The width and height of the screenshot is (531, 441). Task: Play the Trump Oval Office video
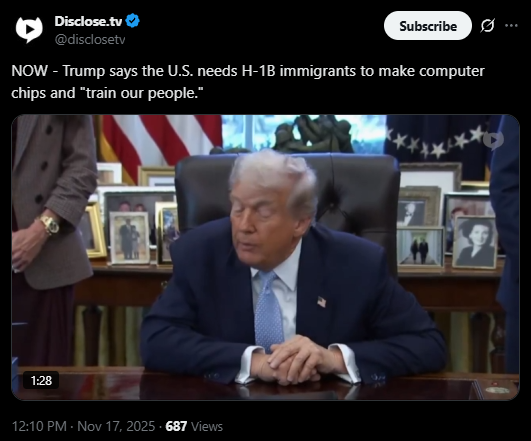266,257
